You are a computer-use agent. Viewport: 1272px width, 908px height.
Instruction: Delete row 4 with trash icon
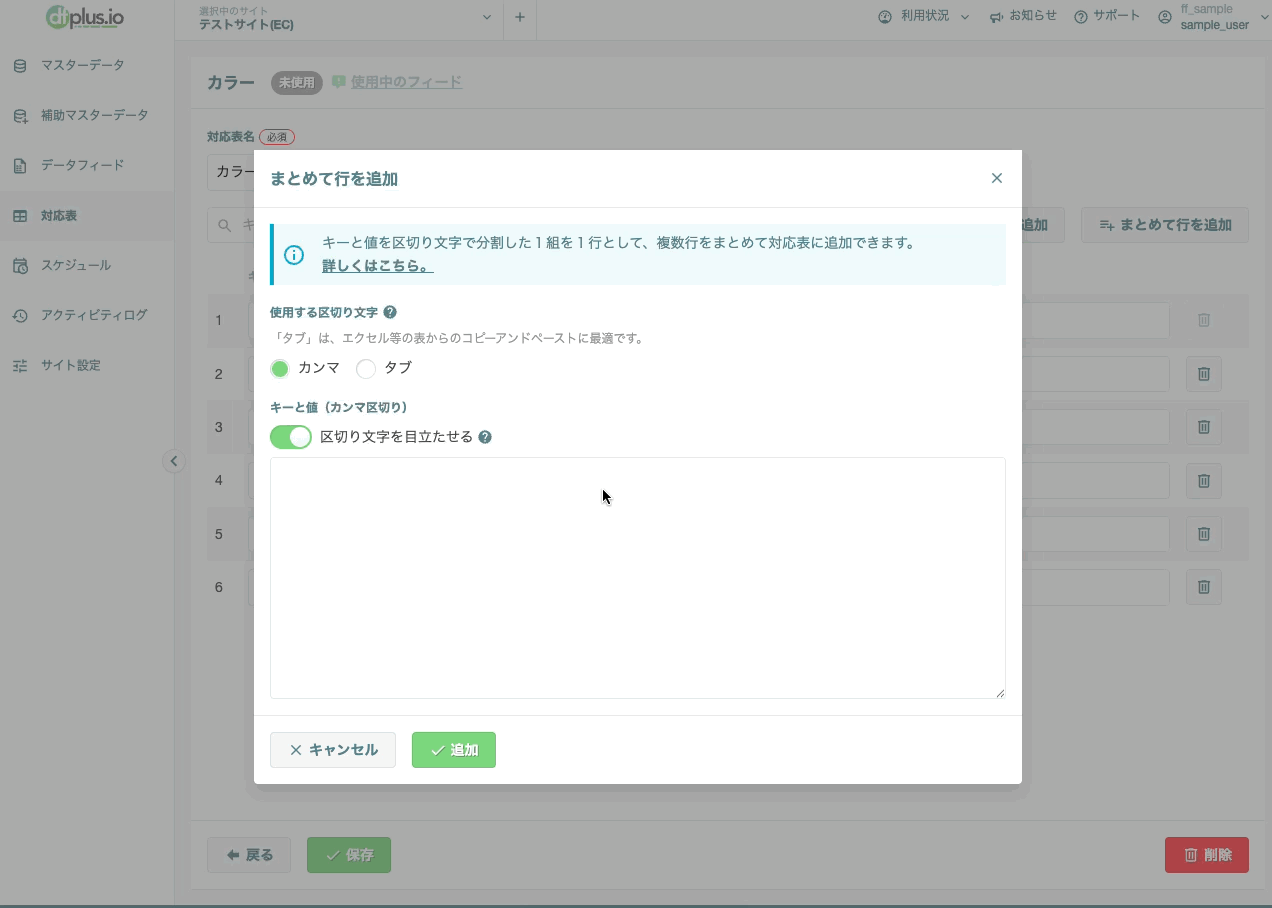click(x=1204, y=481)
